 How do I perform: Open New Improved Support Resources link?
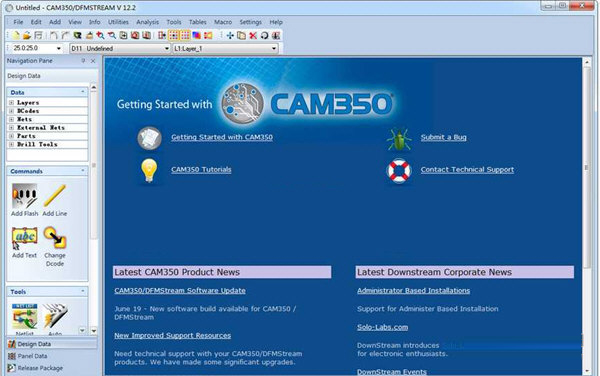173,335
